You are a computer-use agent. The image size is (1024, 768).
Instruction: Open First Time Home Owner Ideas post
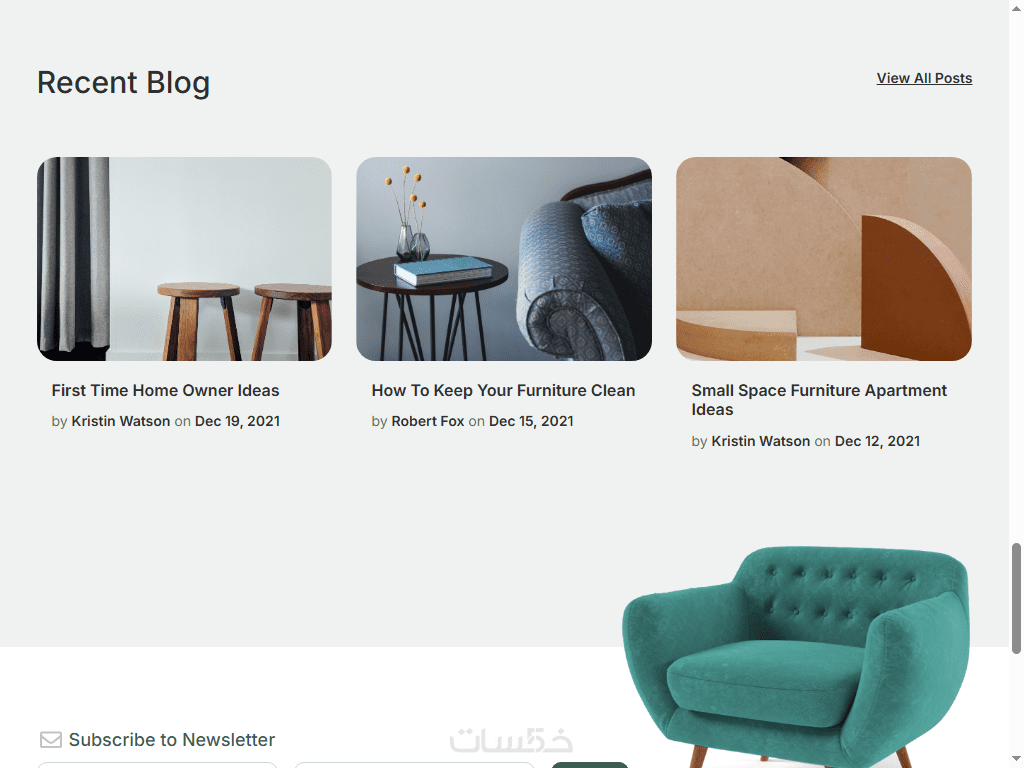tap(165, 391)
